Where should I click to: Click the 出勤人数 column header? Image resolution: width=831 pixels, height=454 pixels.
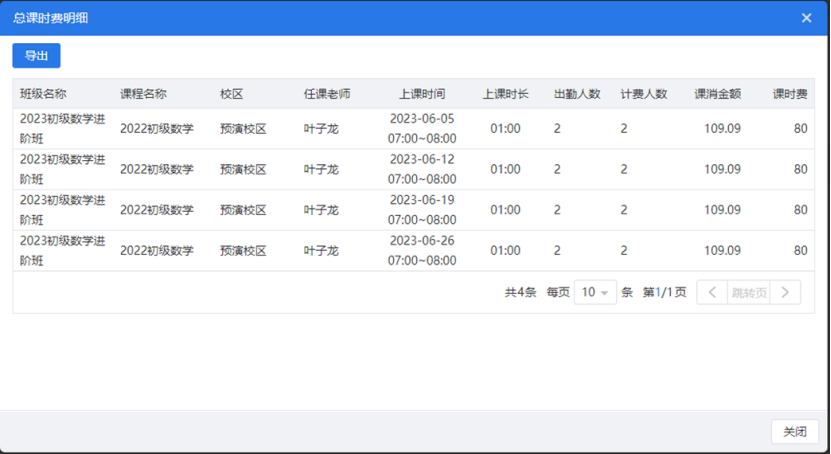coord(577,94)
